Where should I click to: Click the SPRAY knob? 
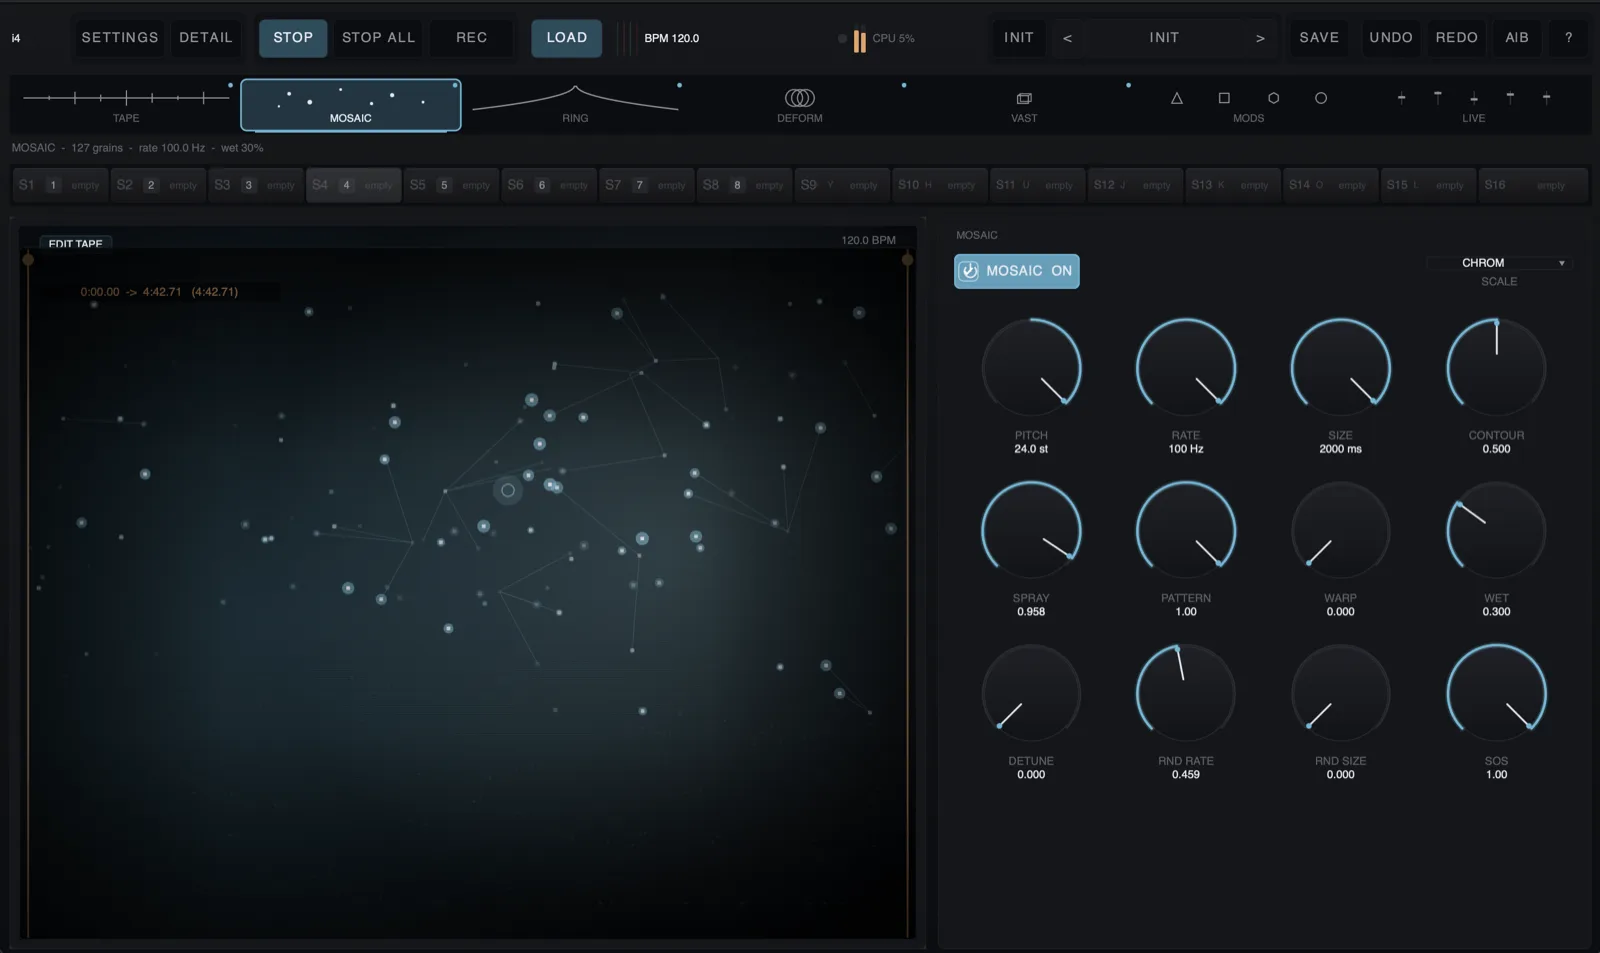pyautogui.click(x=1031, y=530)
